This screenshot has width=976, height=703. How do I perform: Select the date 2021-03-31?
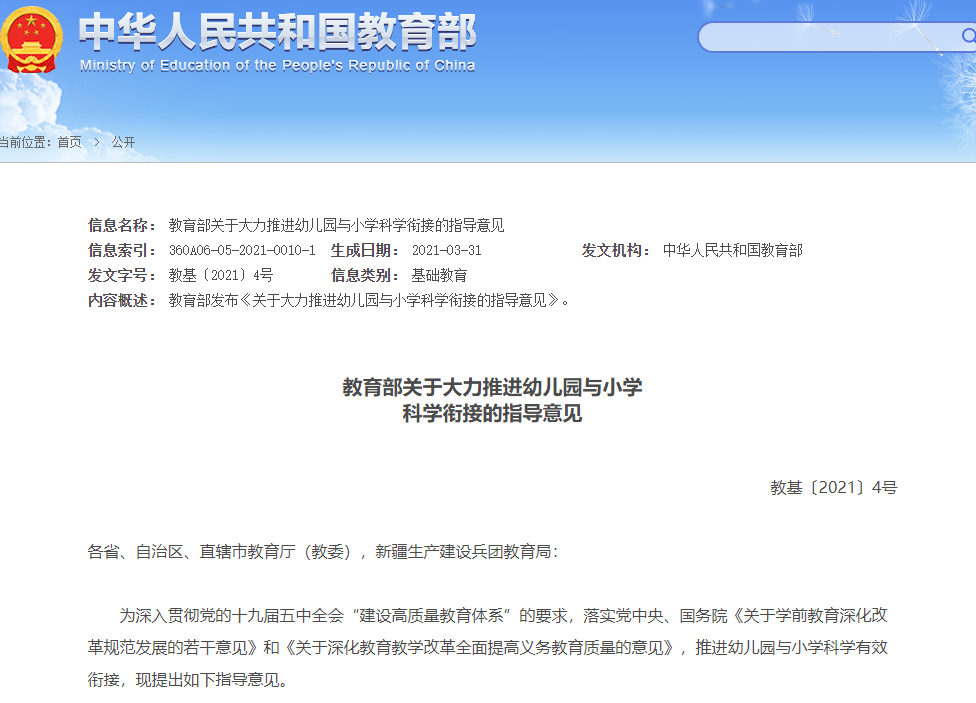[446, 250]
